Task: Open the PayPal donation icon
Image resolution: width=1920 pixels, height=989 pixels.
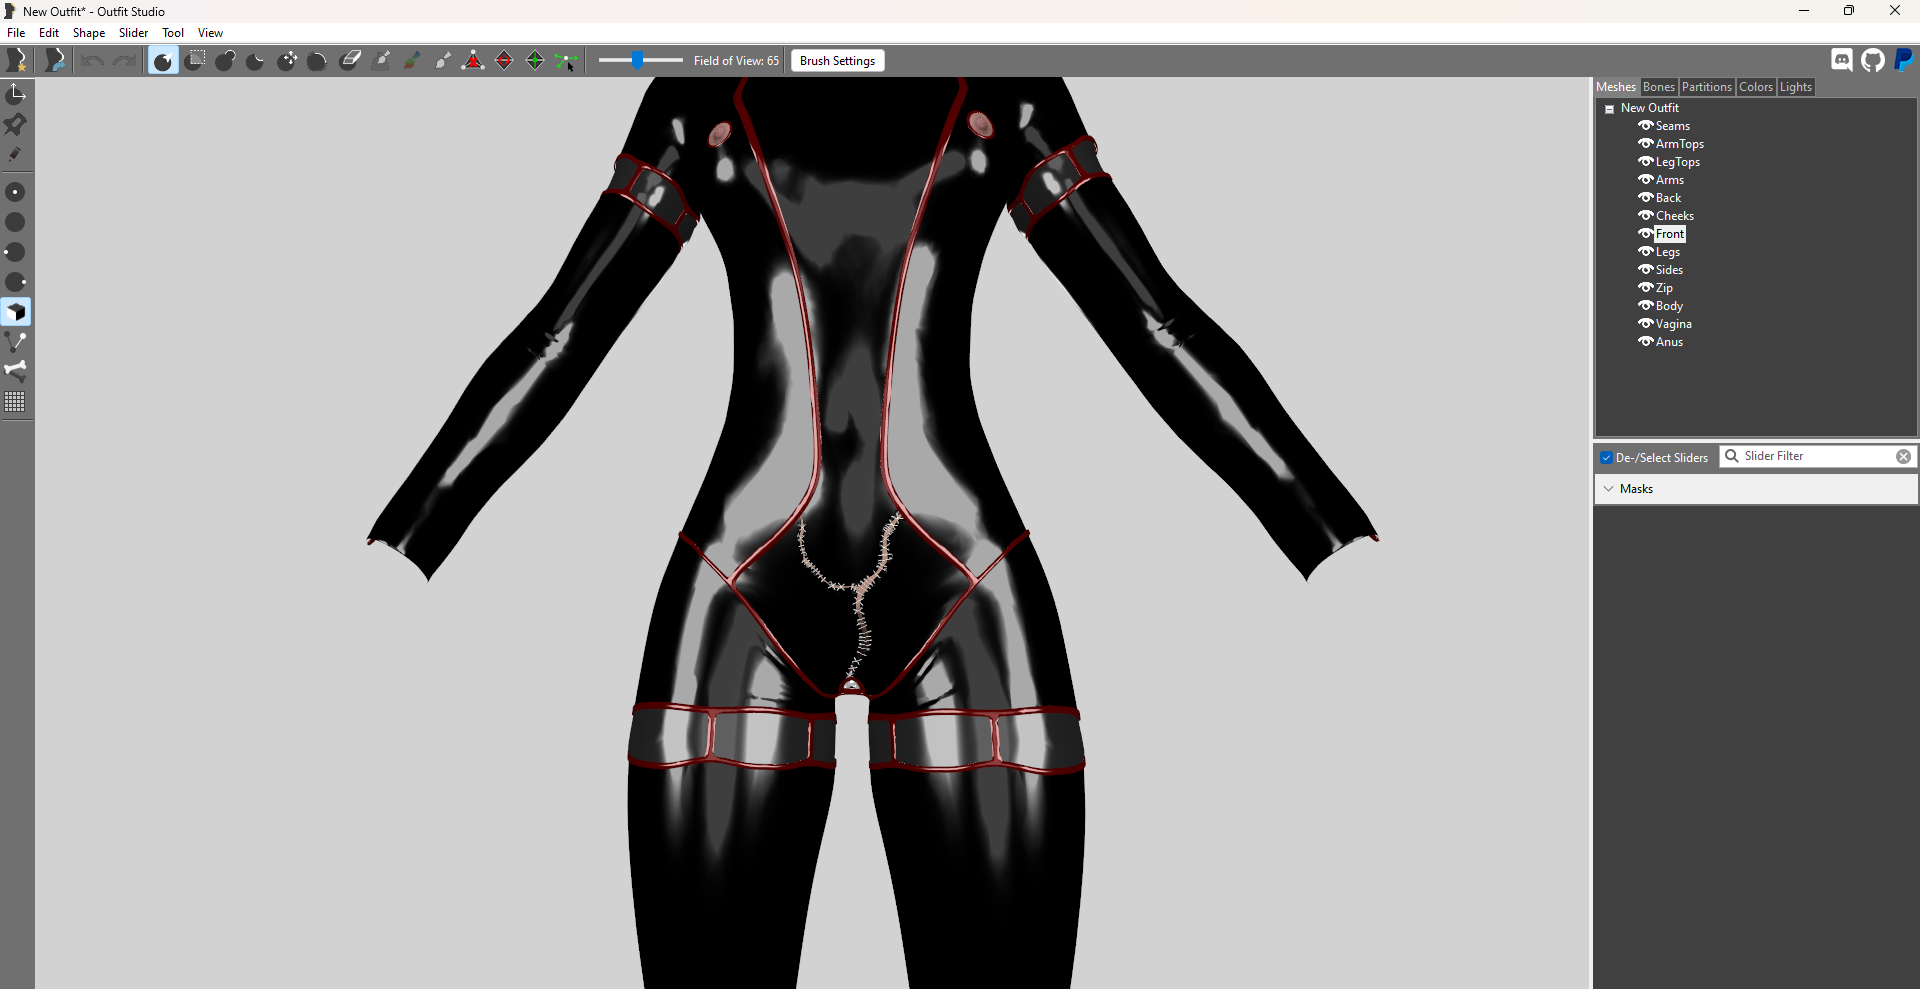Action: [1904, 60]
